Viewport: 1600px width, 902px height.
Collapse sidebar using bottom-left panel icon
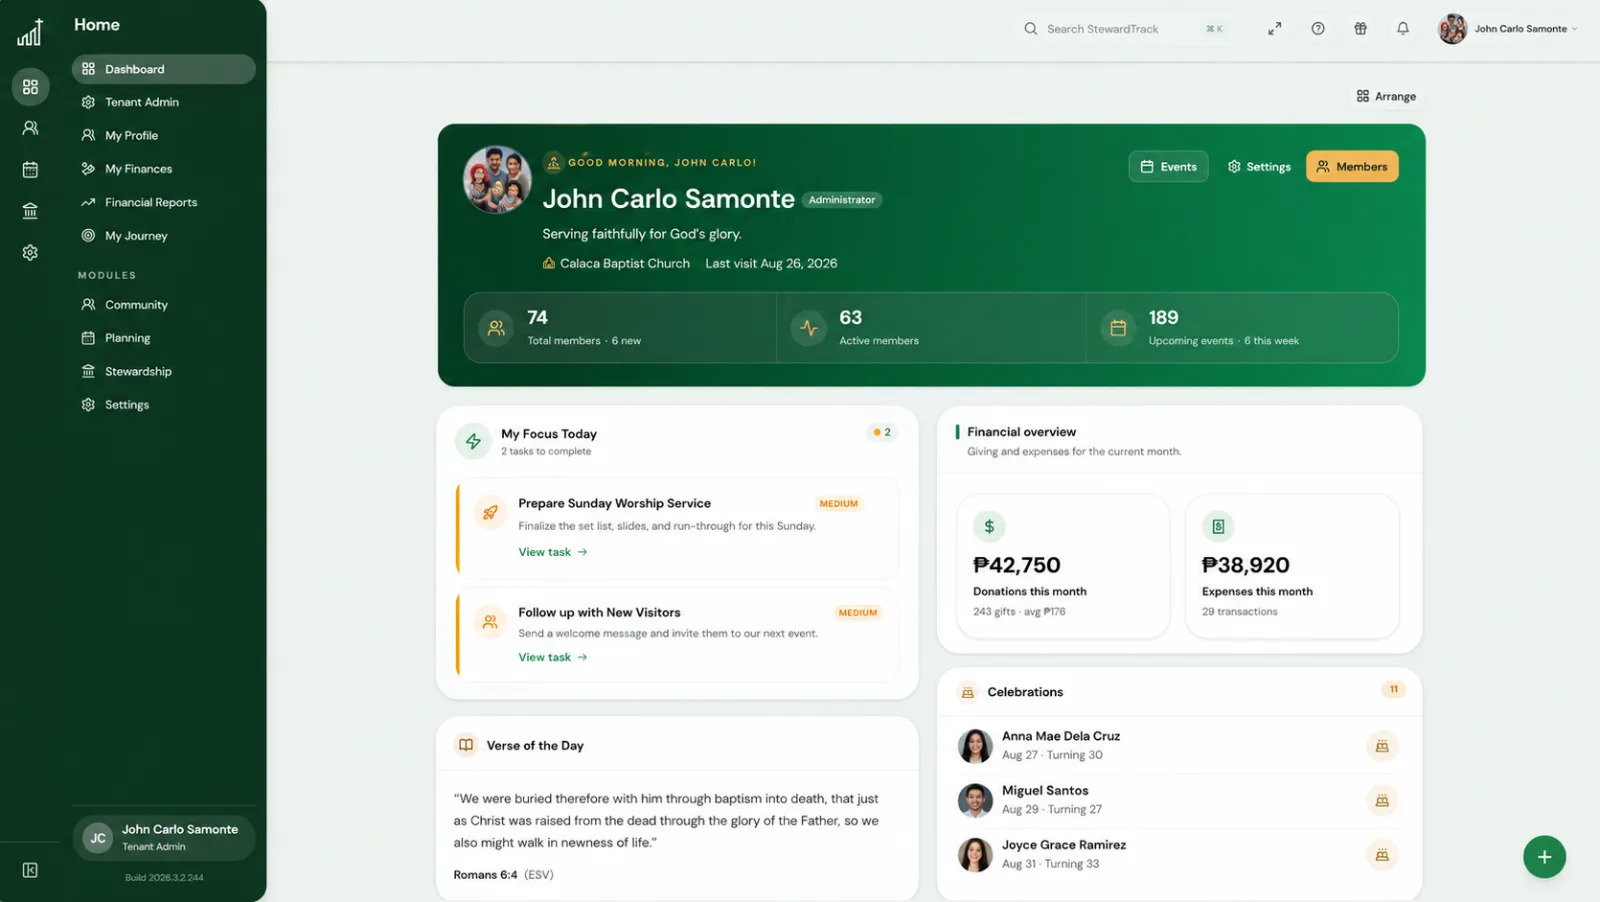point(30,870)
